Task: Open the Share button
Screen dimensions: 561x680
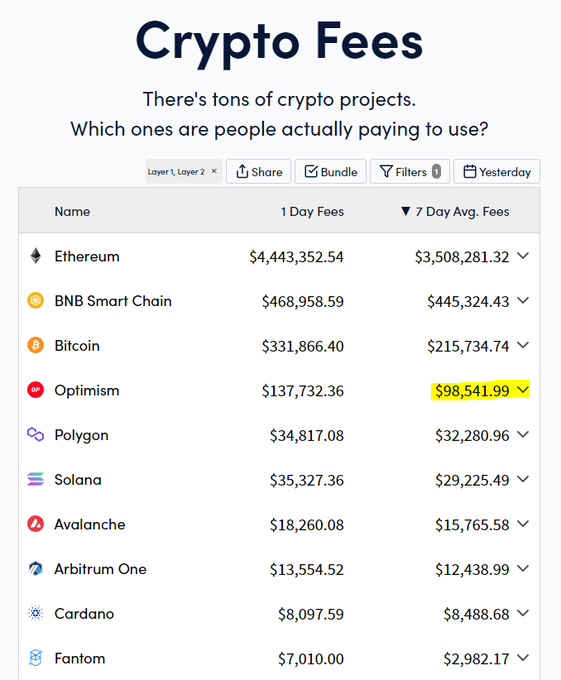Action: [258, 172]
